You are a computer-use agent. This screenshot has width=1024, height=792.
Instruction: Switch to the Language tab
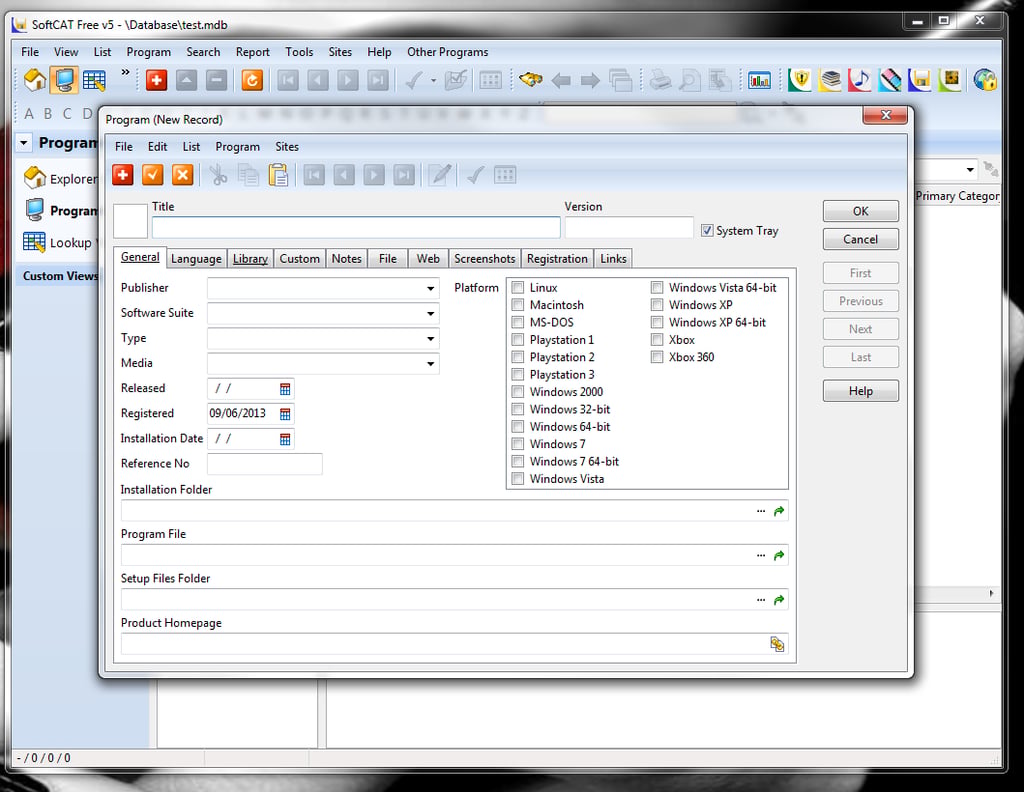[x=196, y=259]
